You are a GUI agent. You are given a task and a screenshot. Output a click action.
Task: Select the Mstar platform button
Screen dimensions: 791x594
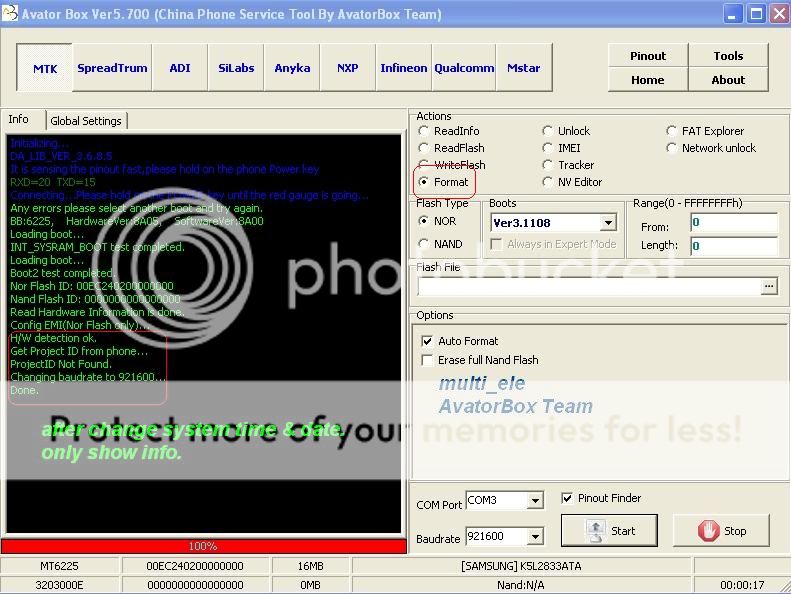[x=523, y=68]
